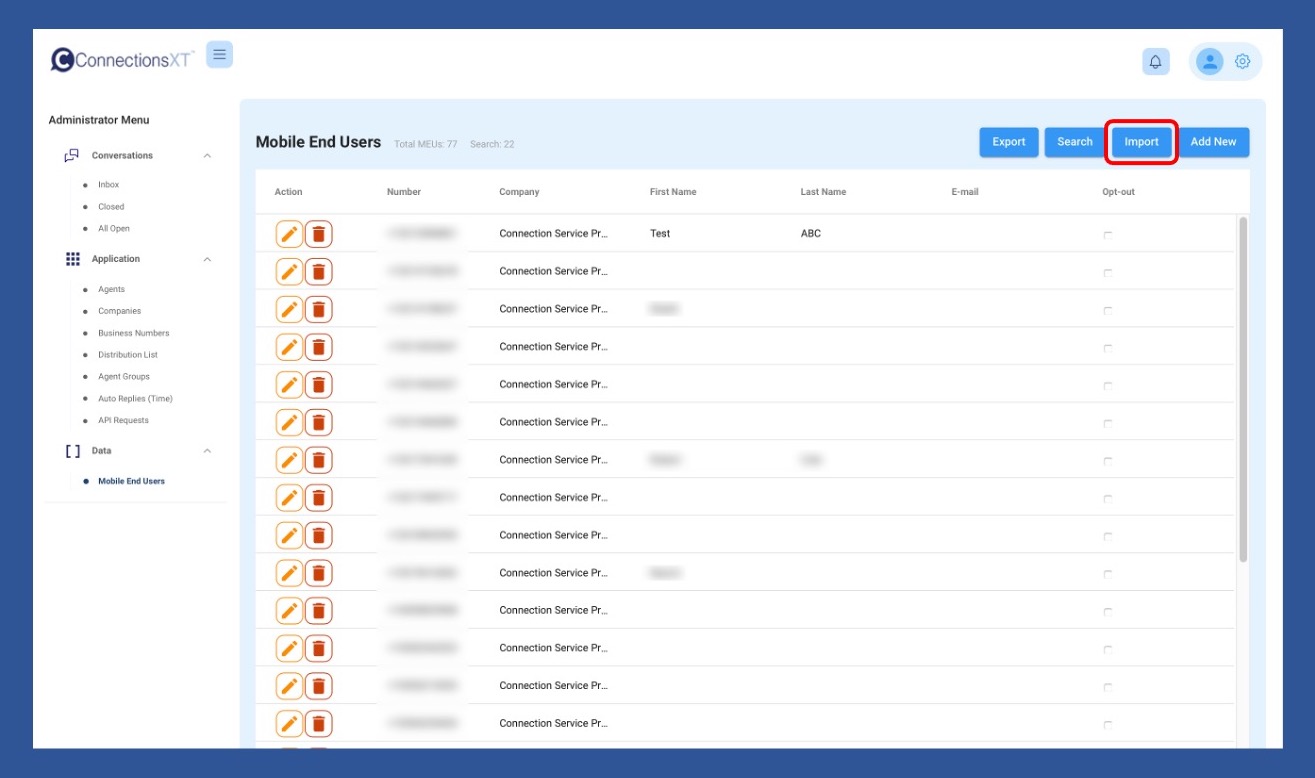
Task: Check the opt-out box in third row
Action: [1107, 311]
